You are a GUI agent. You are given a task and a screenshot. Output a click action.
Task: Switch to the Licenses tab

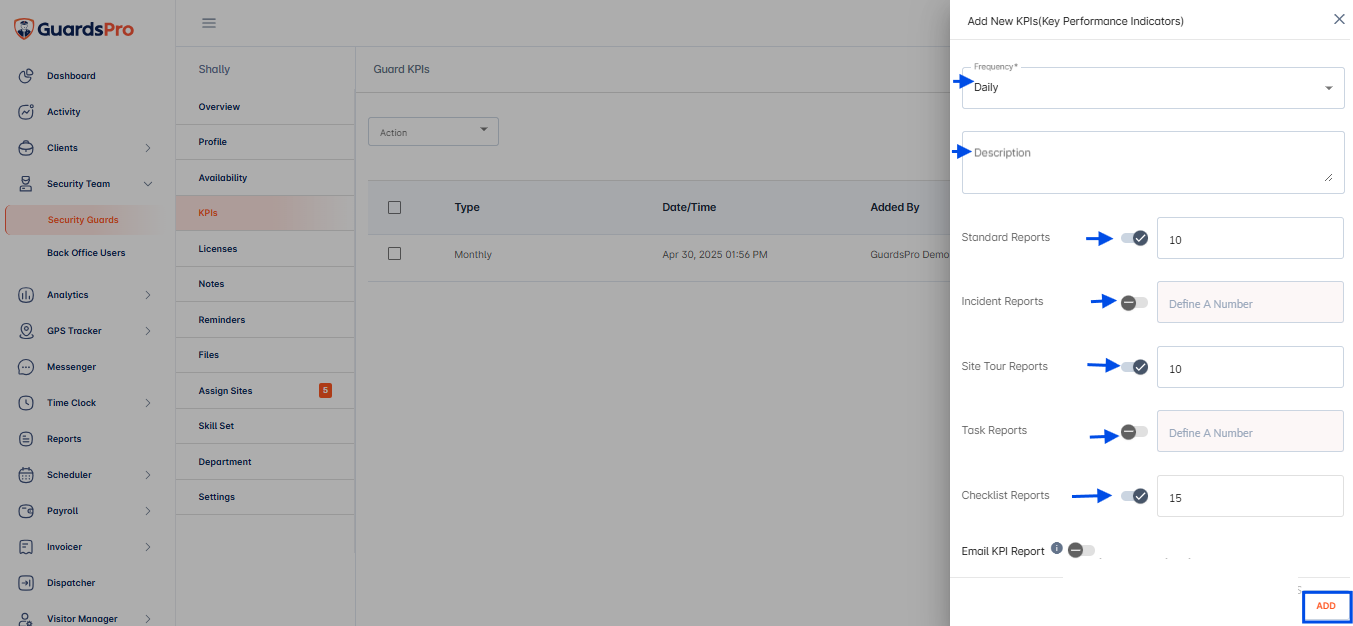click(218, 249)
